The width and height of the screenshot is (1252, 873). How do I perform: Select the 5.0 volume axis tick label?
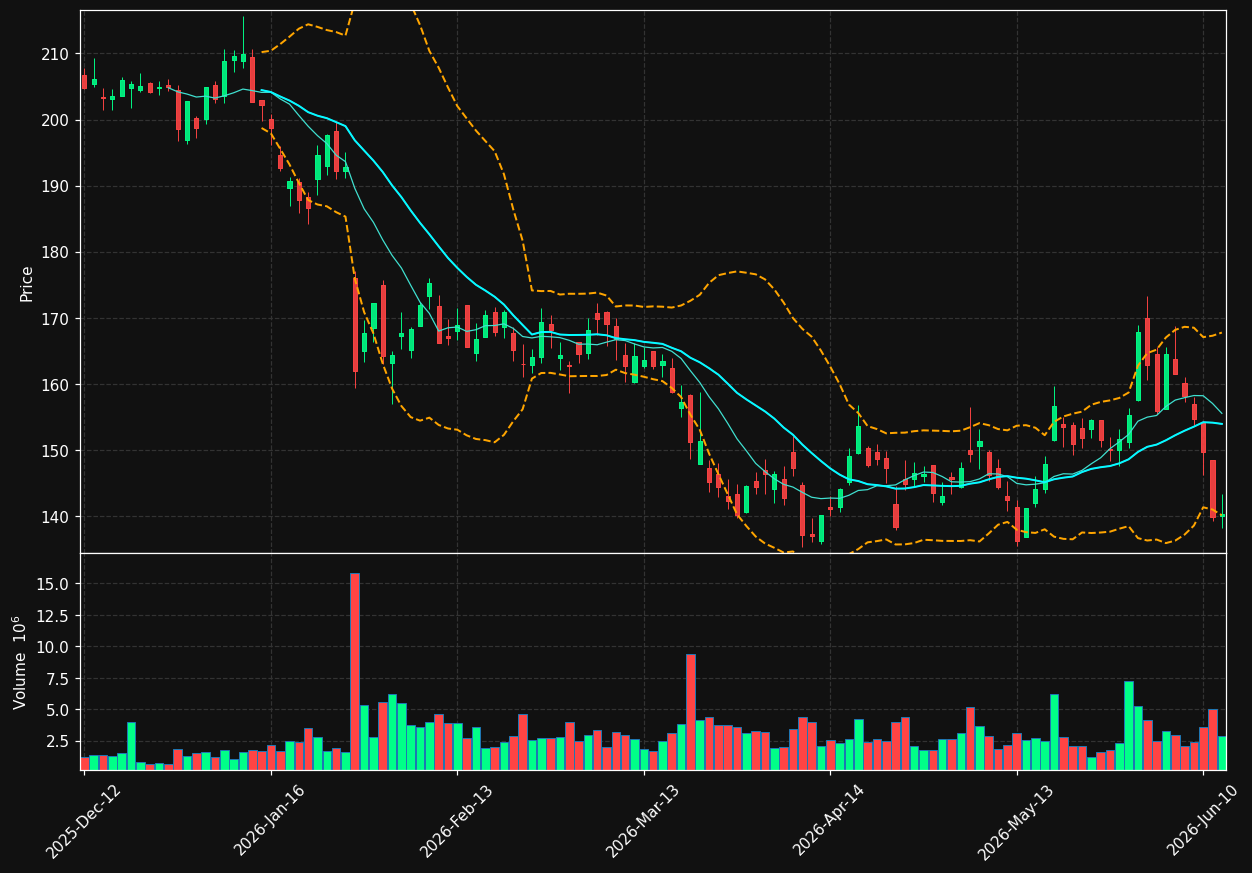56,710
